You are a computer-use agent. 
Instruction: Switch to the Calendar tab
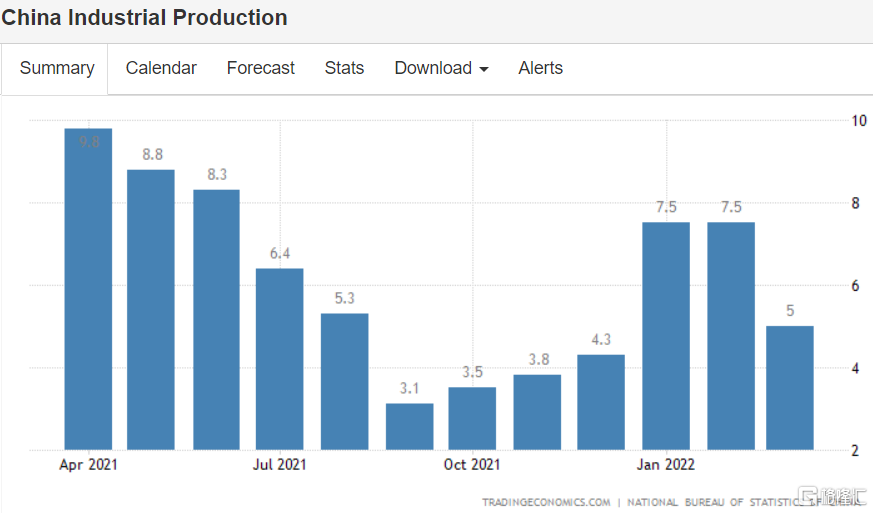161,68
